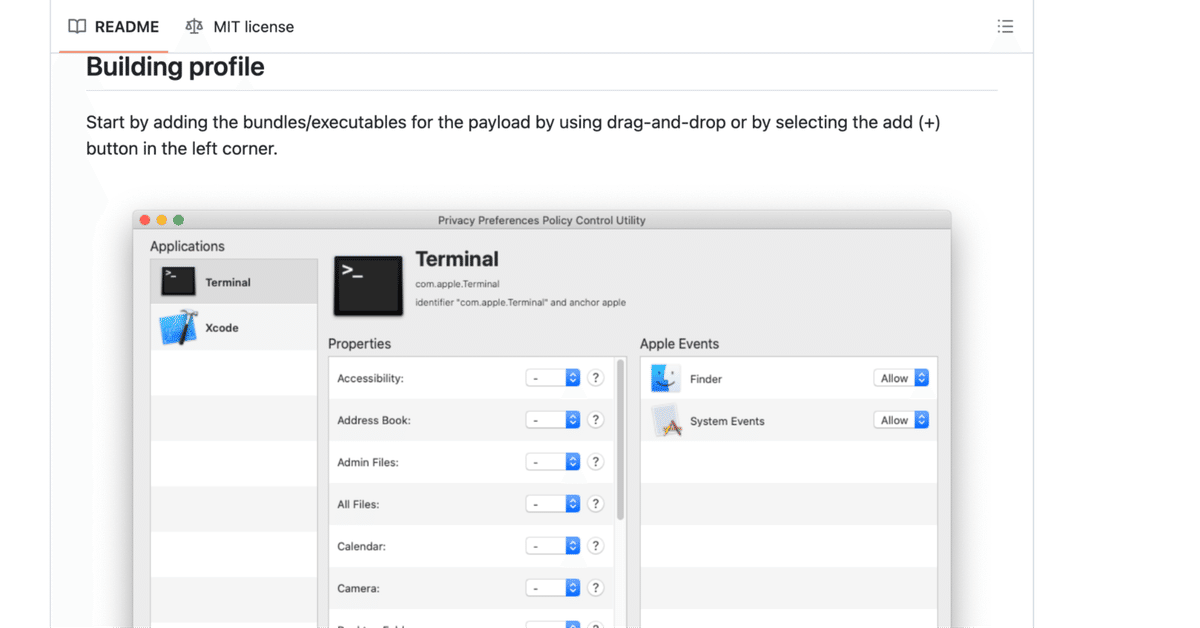Click the MIT license scales icon
The width and height of the screenshot is (1200, 628).
(x=194, y=27)
